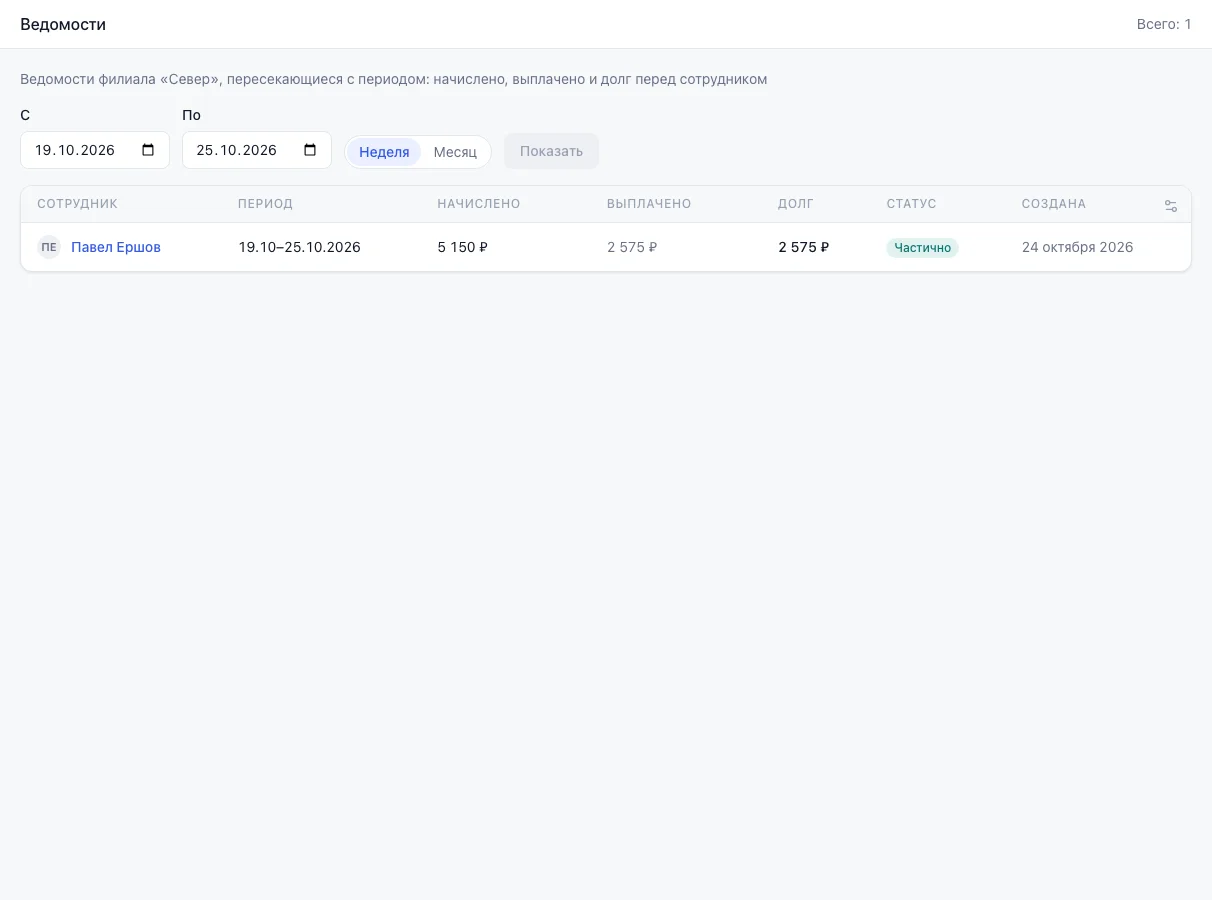
Task: Open table column settings icon
Action: coord(1171,206)
